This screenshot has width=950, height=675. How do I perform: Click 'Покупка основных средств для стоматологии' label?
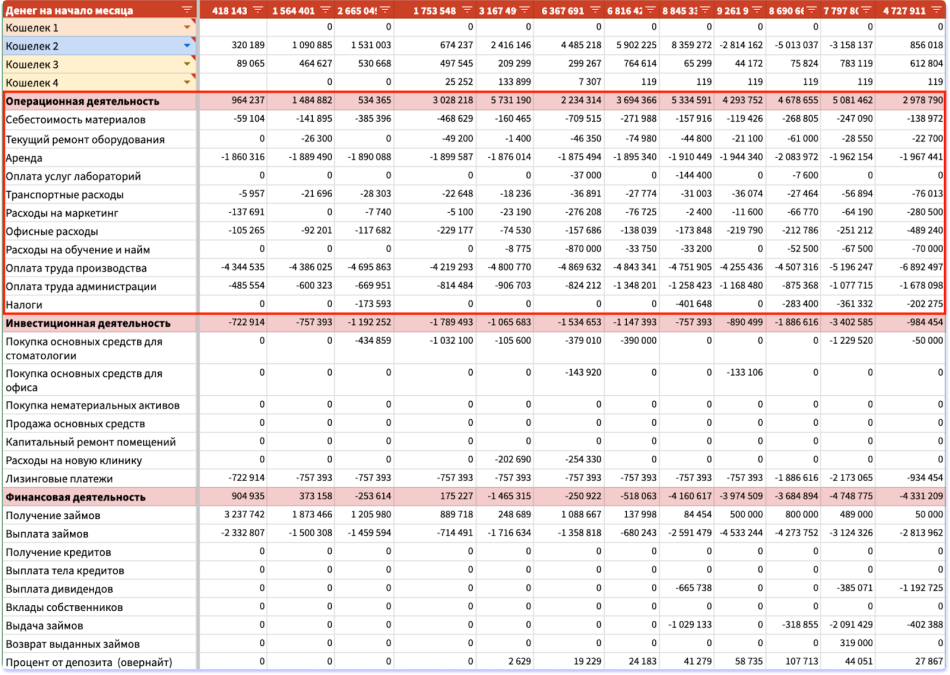pyautogui.click(x=84, y=348)
